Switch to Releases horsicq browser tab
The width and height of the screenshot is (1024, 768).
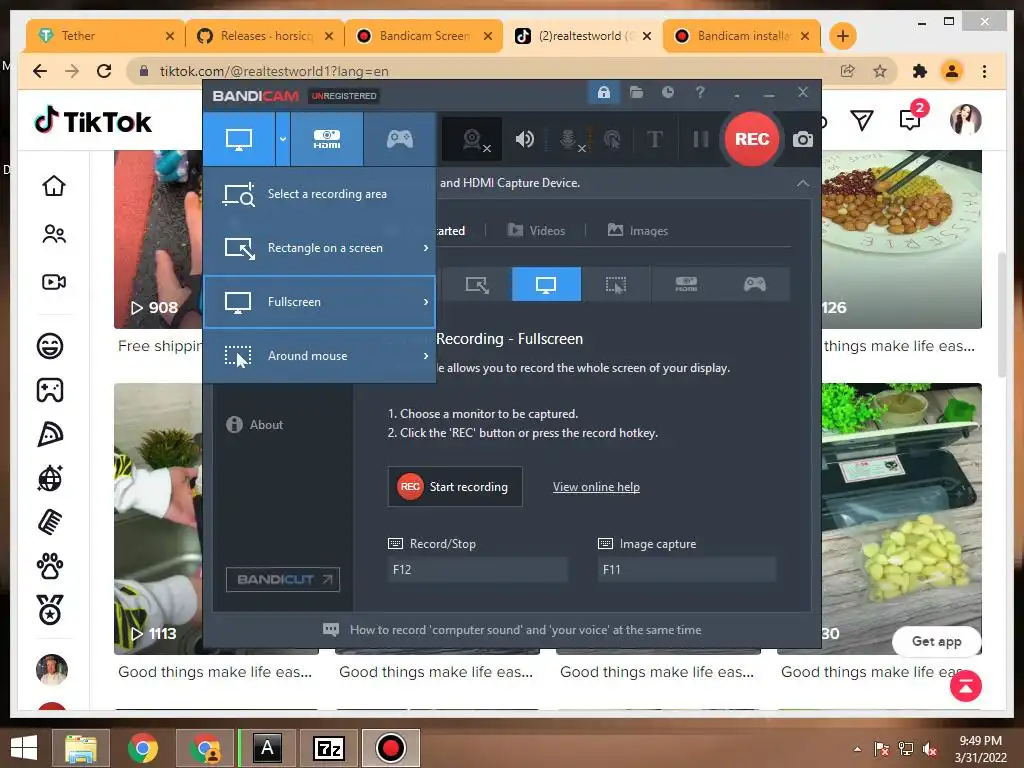264,36
